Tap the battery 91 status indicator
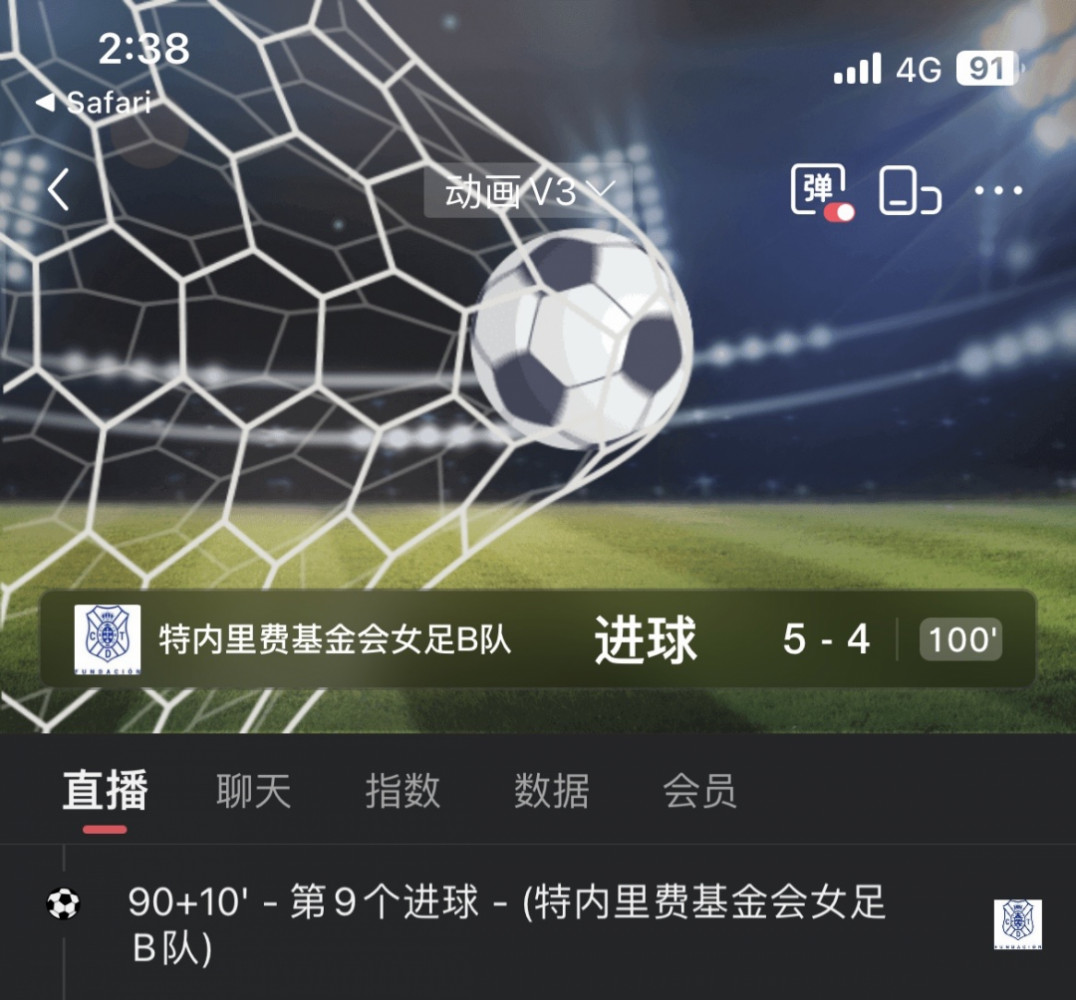Screen dimensions: 1076x1000 point(988,69)
